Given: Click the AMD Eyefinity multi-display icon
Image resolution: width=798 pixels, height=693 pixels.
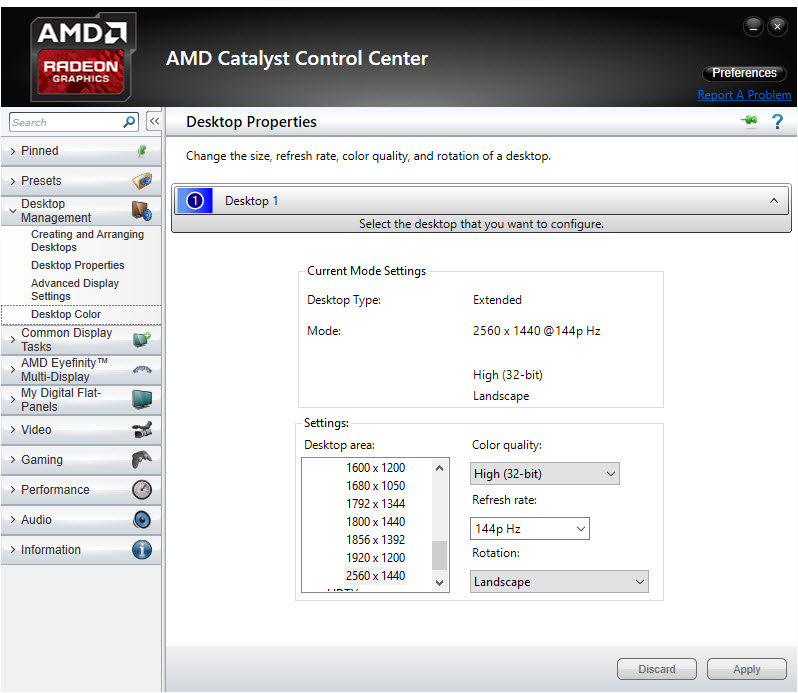Looking at the screenshot, I should coord(142,370).
